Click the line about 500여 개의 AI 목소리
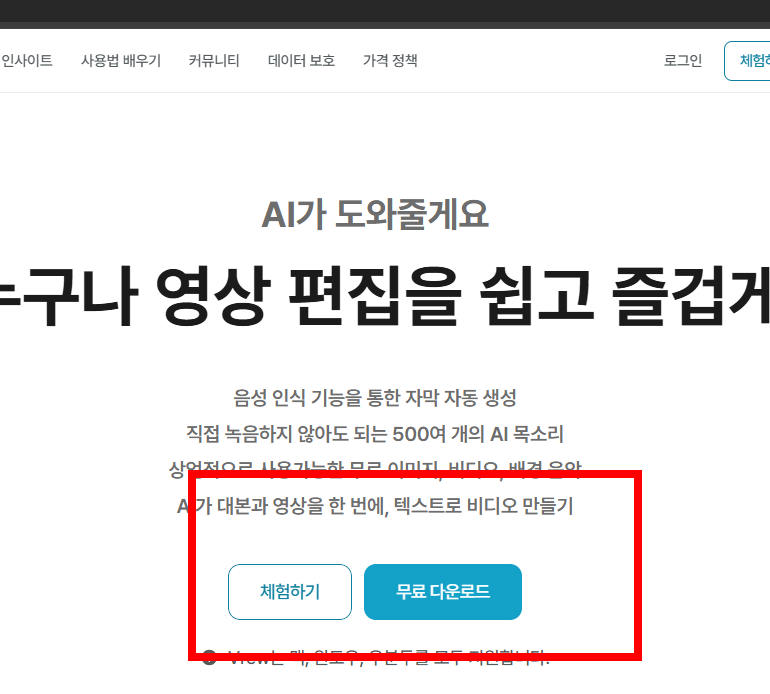Screen dimensions: 770x694 tap(375, 434)
